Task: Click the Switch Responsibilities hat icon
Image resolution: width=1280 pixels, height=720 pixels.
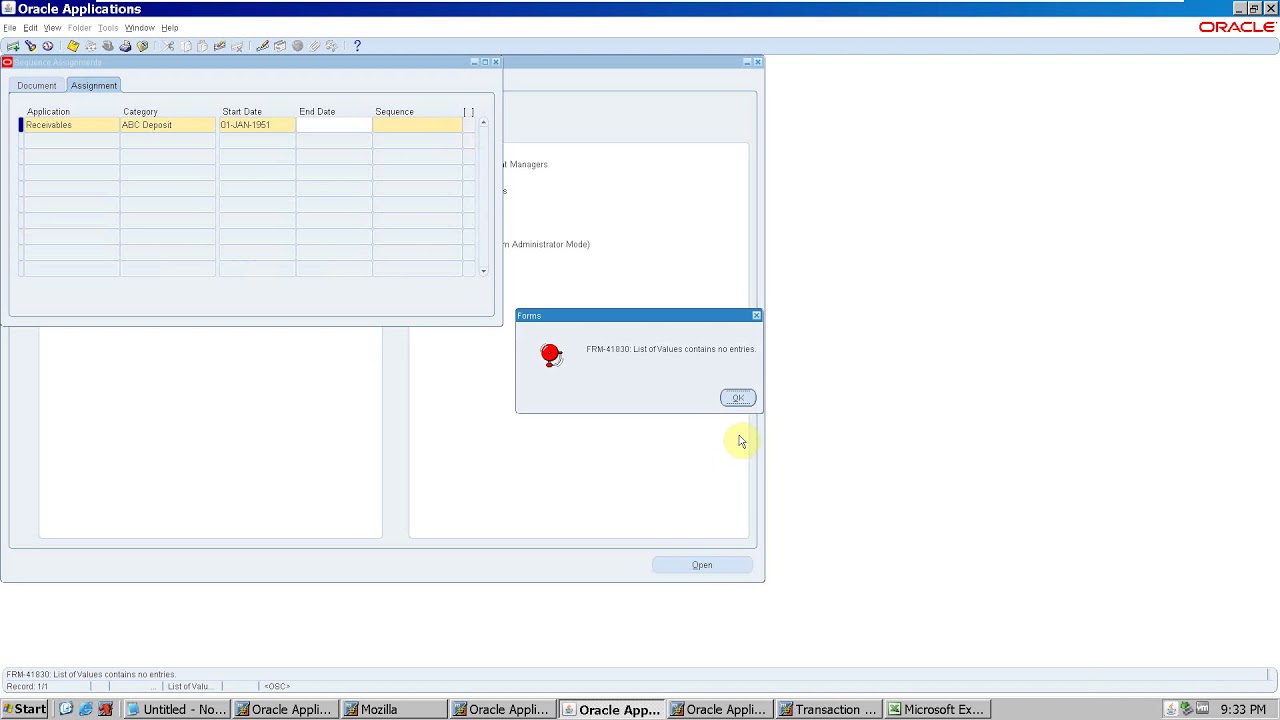Action: [x=108, y=46]
